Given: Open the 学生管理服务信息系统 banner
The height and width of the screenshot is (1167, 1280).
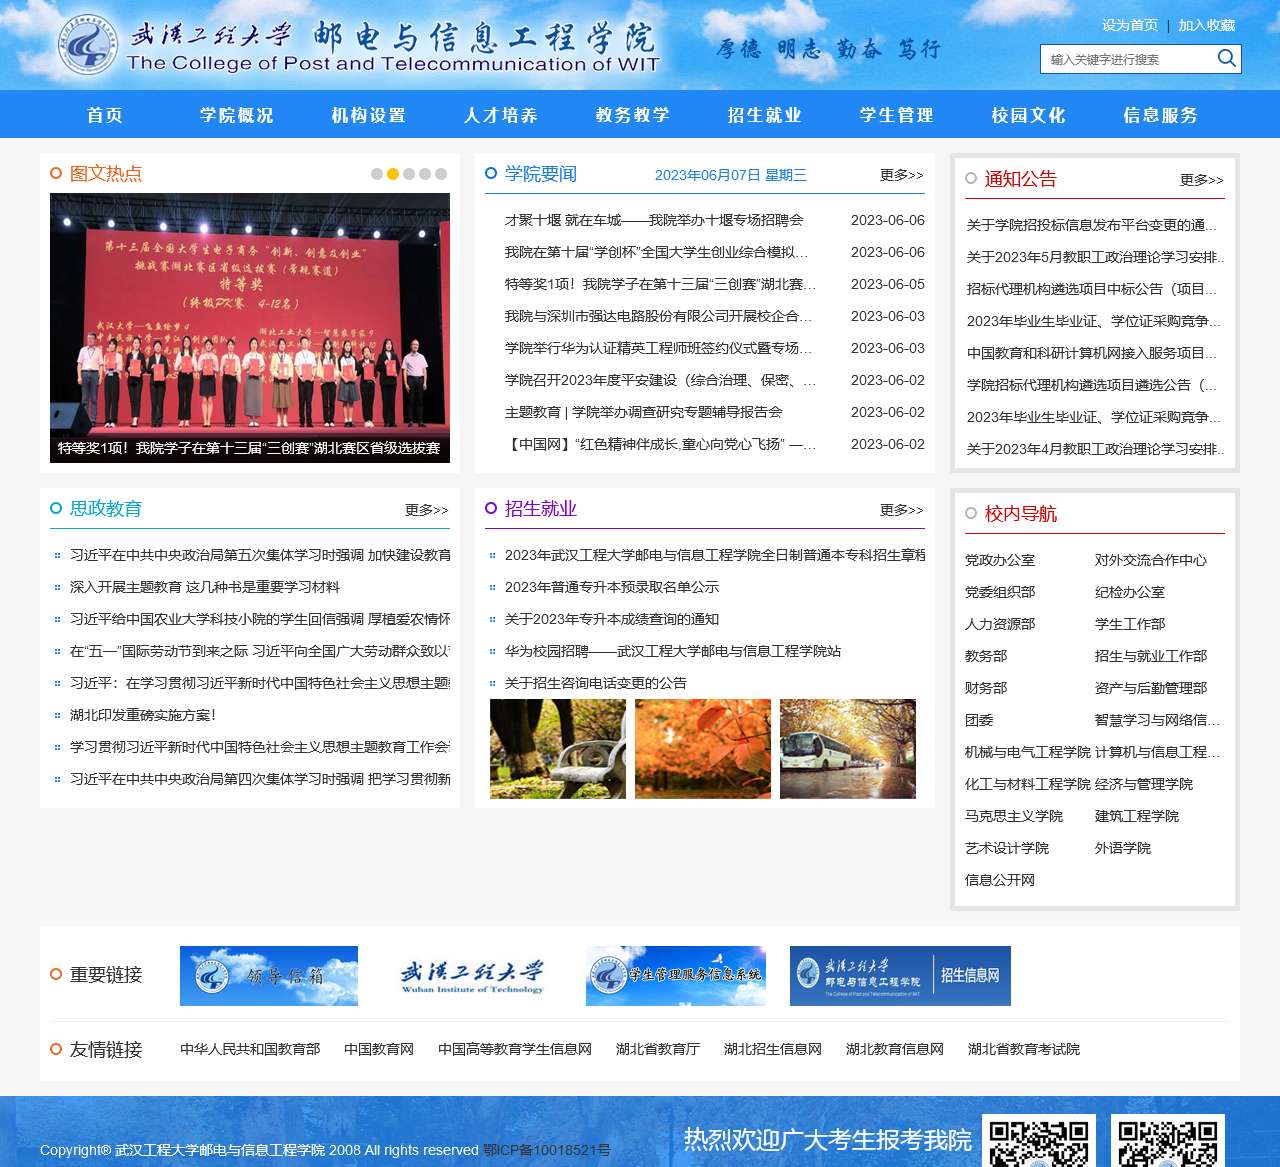Looking at the screenshot, I should (x=676, y=976).
